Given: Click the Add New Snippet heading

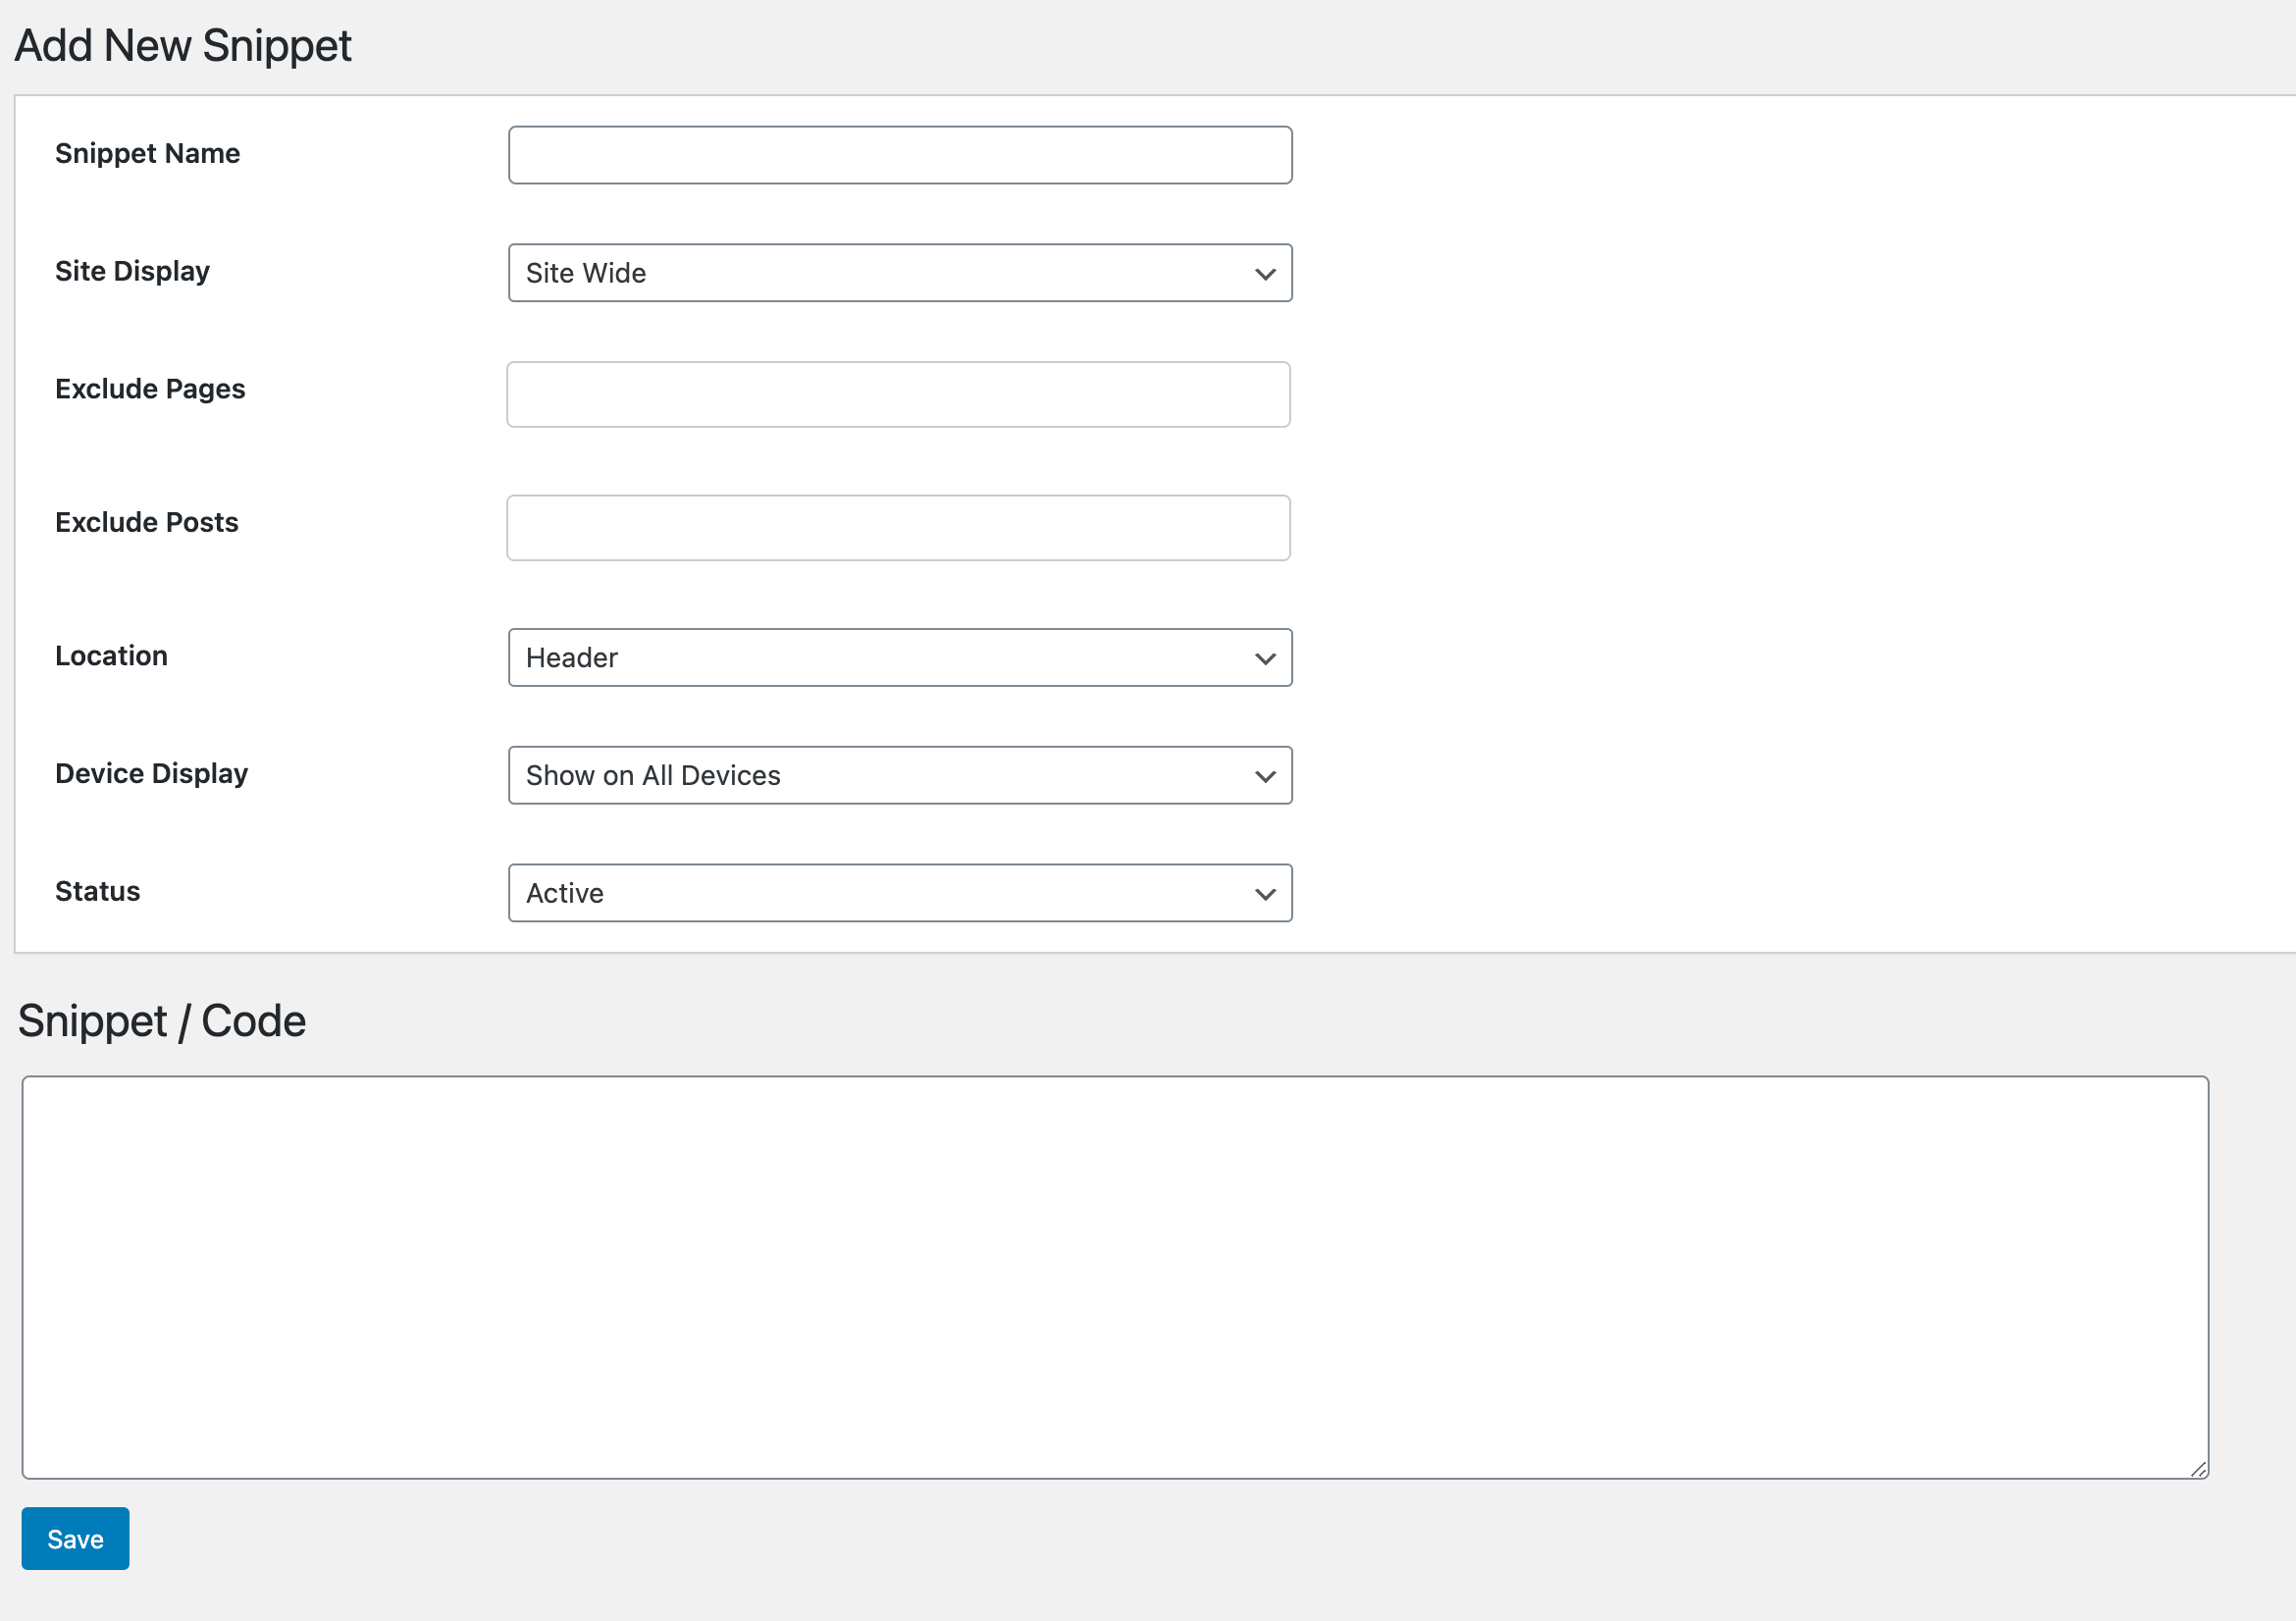Looking at the screenshot, I should coord(183,46).
